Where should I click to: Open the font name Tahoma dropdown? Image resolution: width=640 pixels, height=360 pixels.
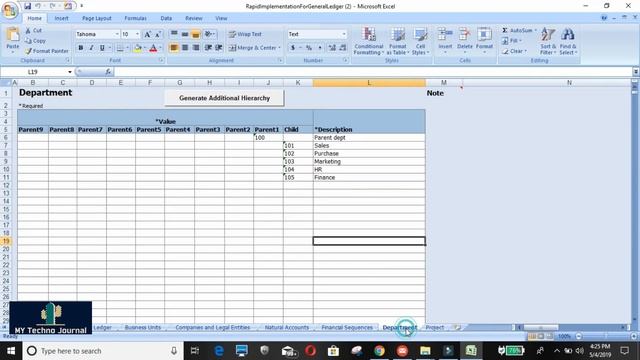click(x=117, y=34)
